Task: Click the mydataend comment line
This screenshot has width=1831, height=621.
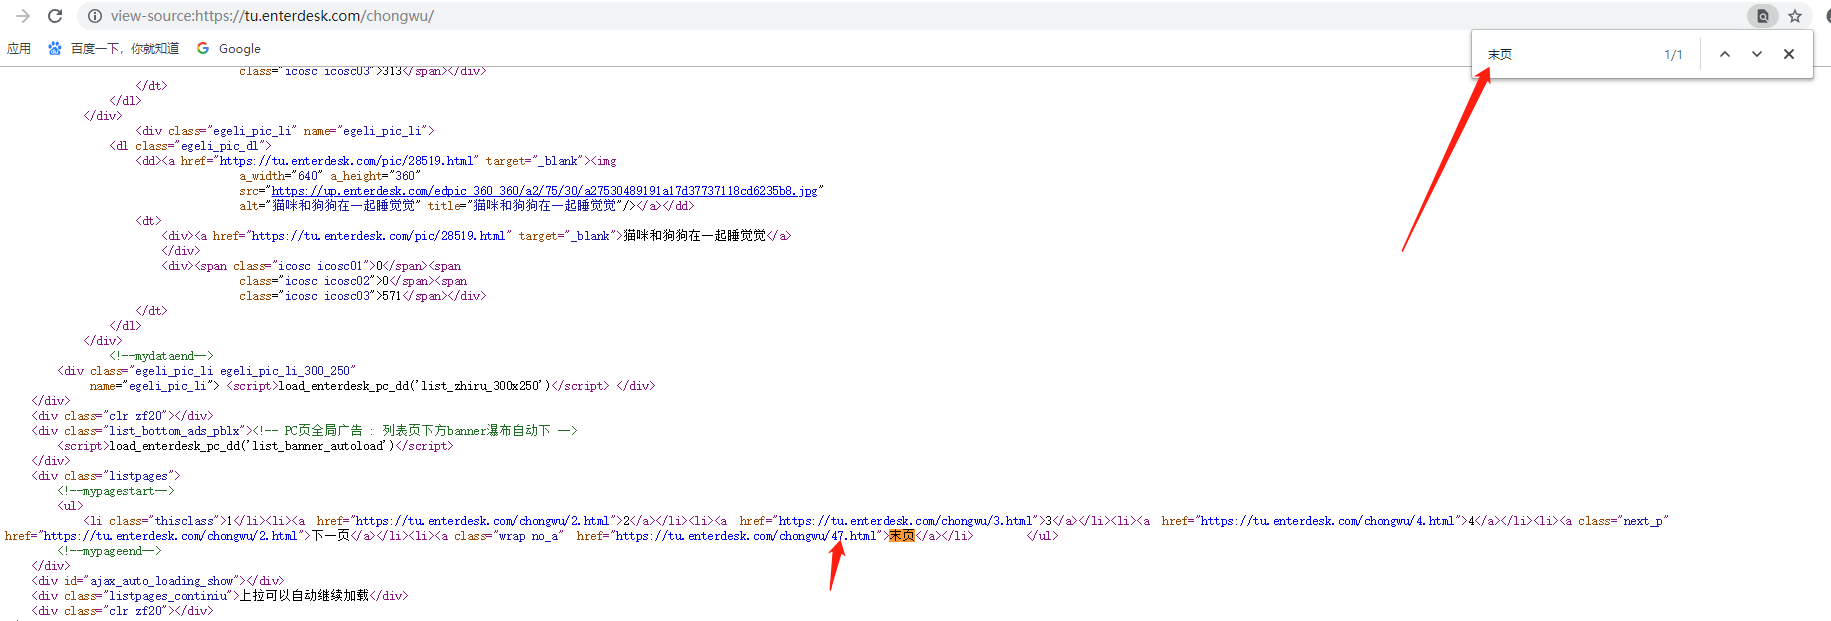Action: 161,356
